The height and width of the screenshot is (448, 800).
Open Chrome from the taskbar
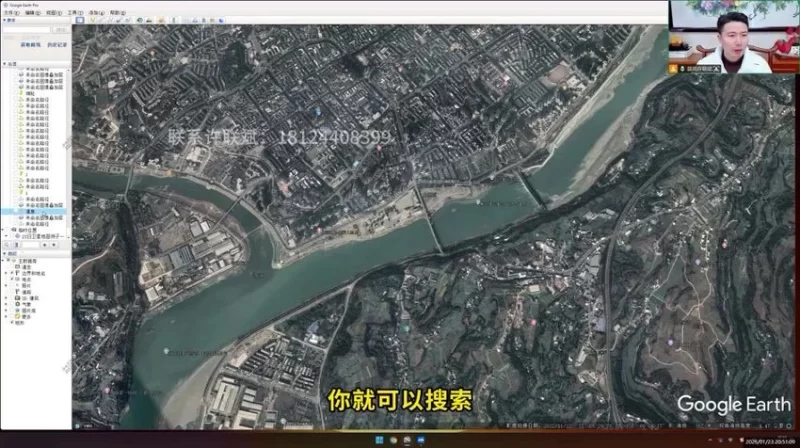tap(393, 440)
